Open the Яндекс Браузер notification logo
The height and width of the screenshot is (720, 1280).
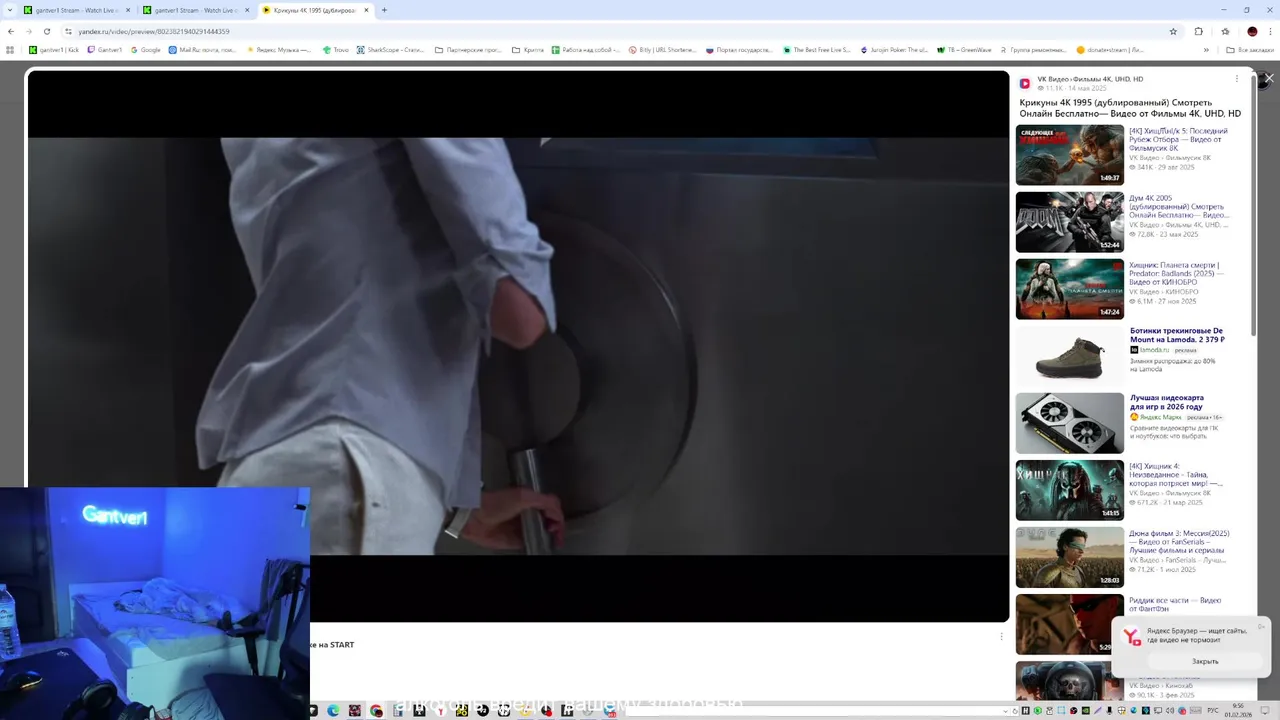coord(1131,636)
